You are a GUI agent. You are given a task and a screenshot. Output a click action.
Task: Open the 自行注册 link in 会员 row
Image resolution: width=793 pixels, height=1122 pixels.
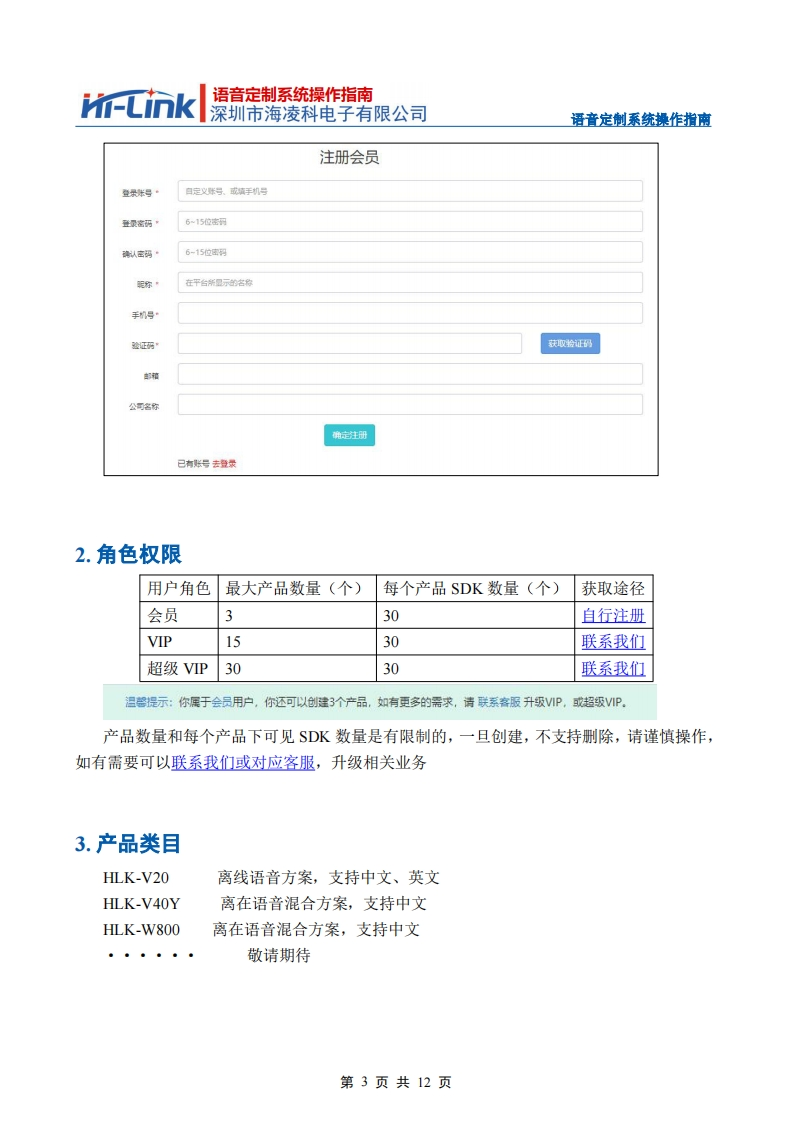pyautogui.click(x=613, y=616)
